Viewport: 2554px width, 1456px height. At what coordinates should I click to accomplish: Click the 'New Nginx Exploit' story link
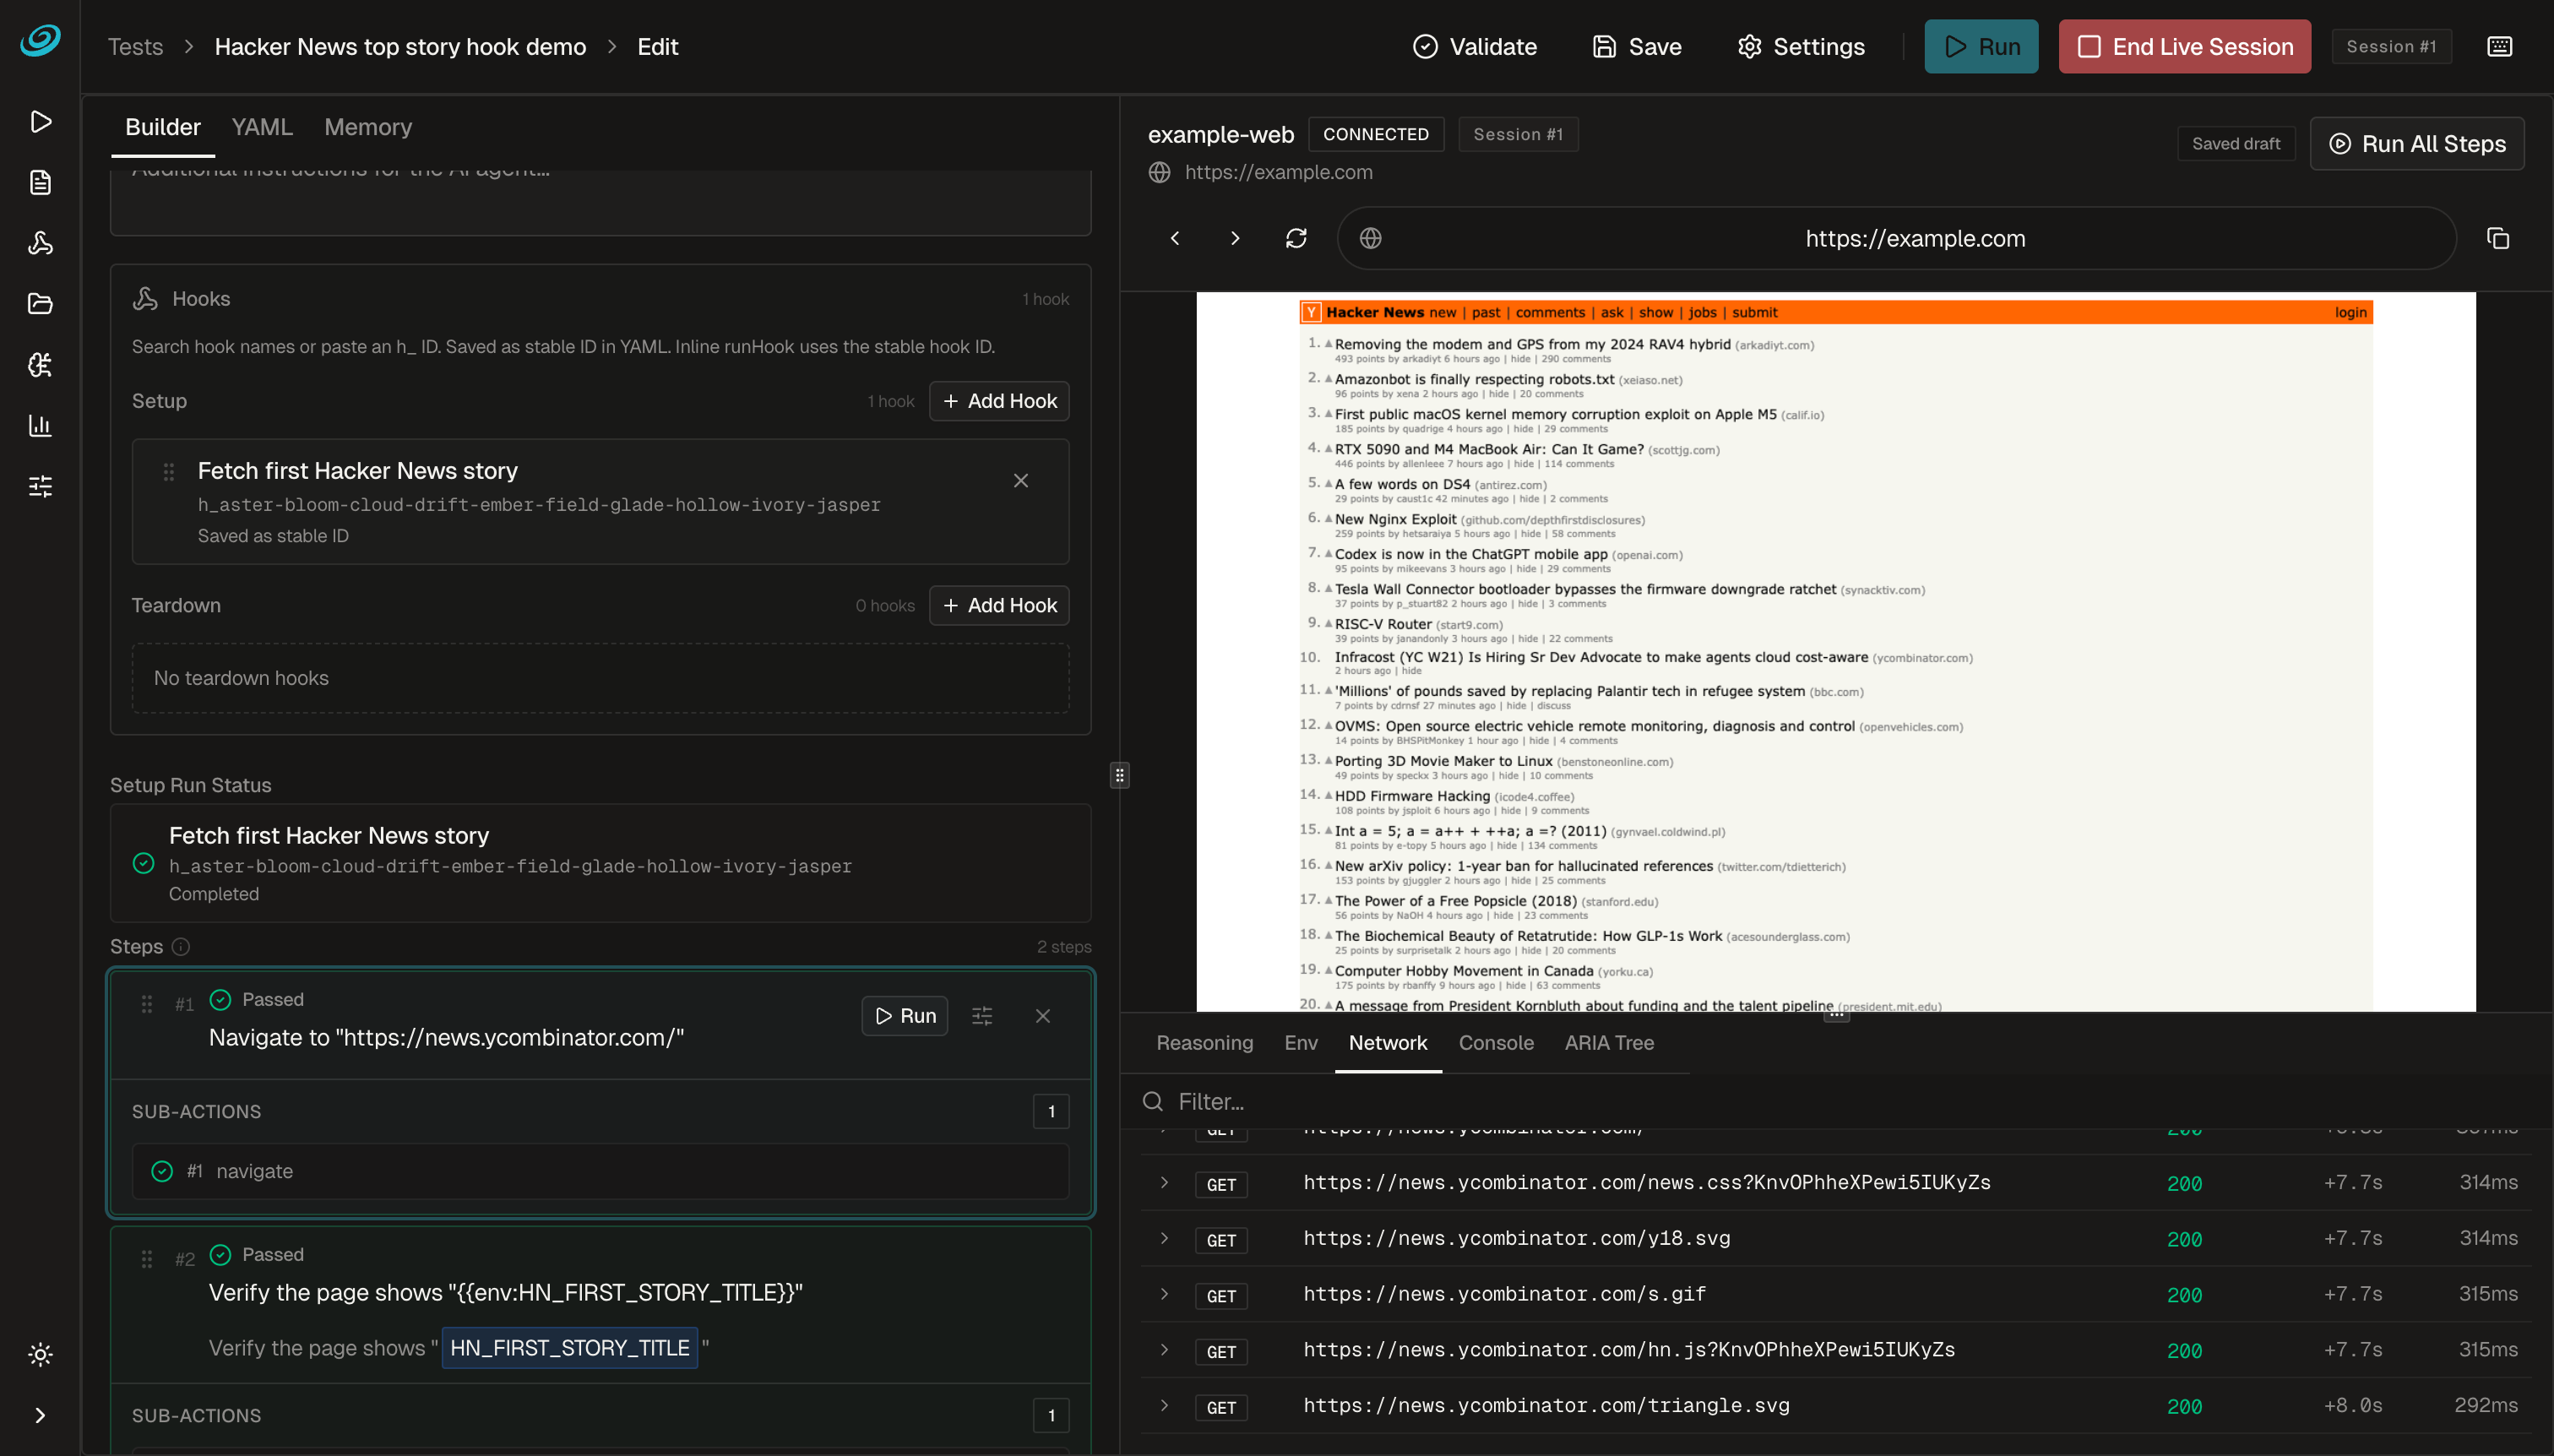pyautogui.click(x=1395, y=520)
